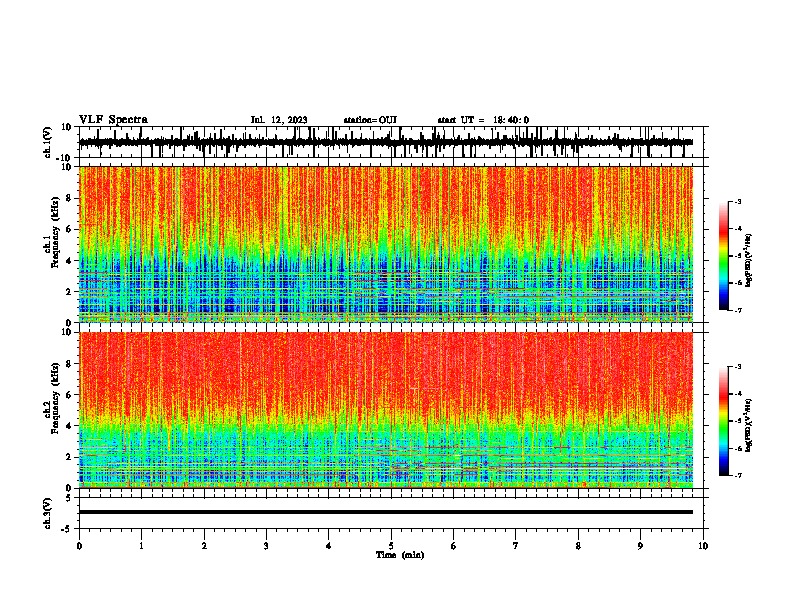The width and height of the screenshot is (792, 612).
Task: Click the ch.2 color bar log(PSD) label
Action: (x=748, y=425)
